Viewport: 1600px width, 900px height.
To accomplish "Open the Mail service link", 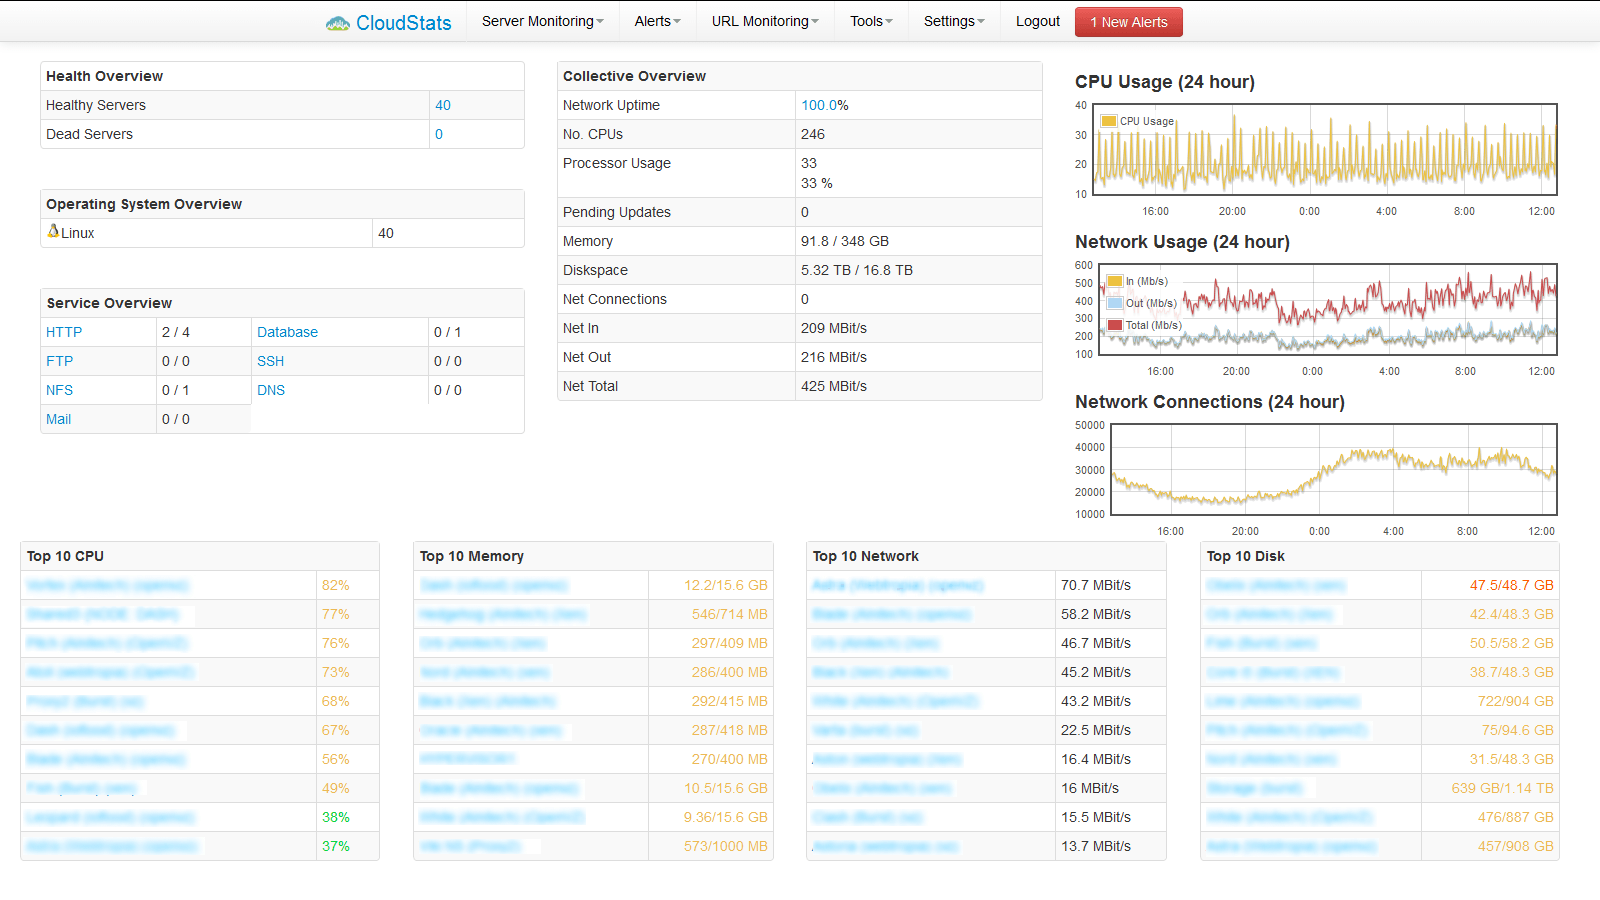I will (58, 419).
